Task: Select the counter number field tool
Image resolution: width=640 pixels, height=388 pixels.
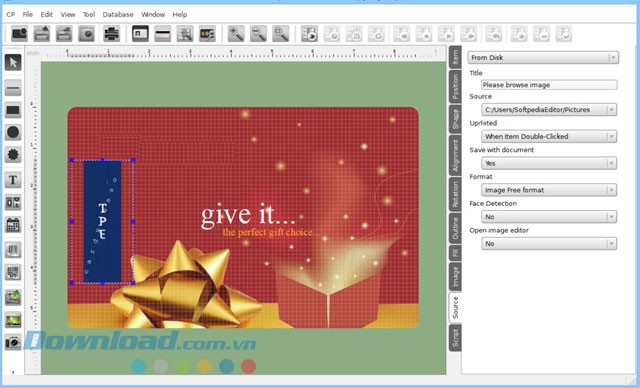Action: (13, 202)
